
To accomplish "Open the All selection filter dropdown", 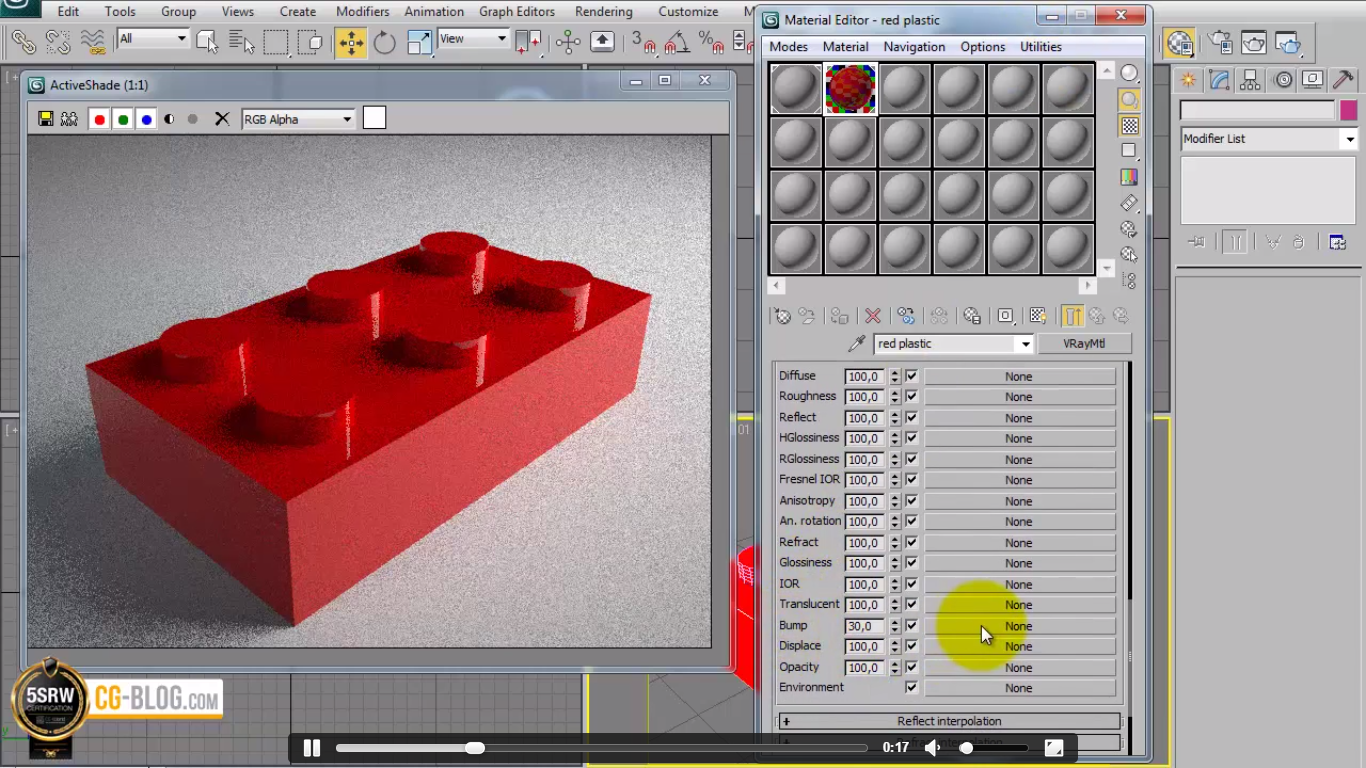I will click(x=153, y=39).
